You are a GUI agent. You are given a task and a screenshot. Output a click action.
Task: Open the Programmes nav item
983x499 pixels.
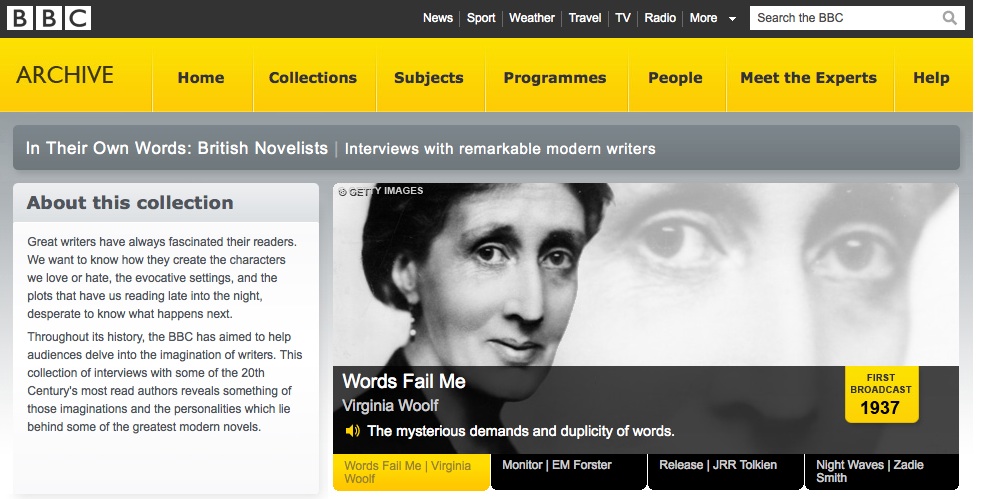click(555, 78)
